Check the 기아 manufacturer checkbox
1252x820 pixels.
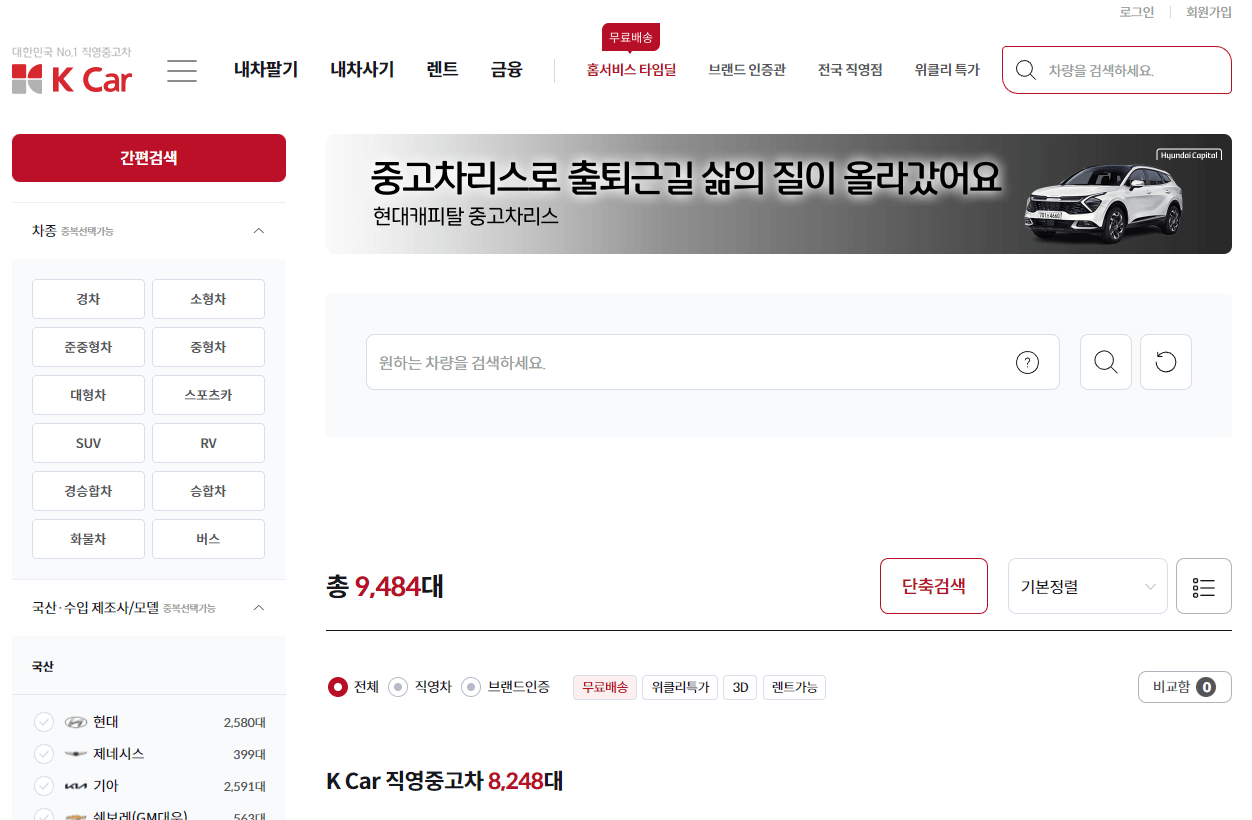(44, 786)
